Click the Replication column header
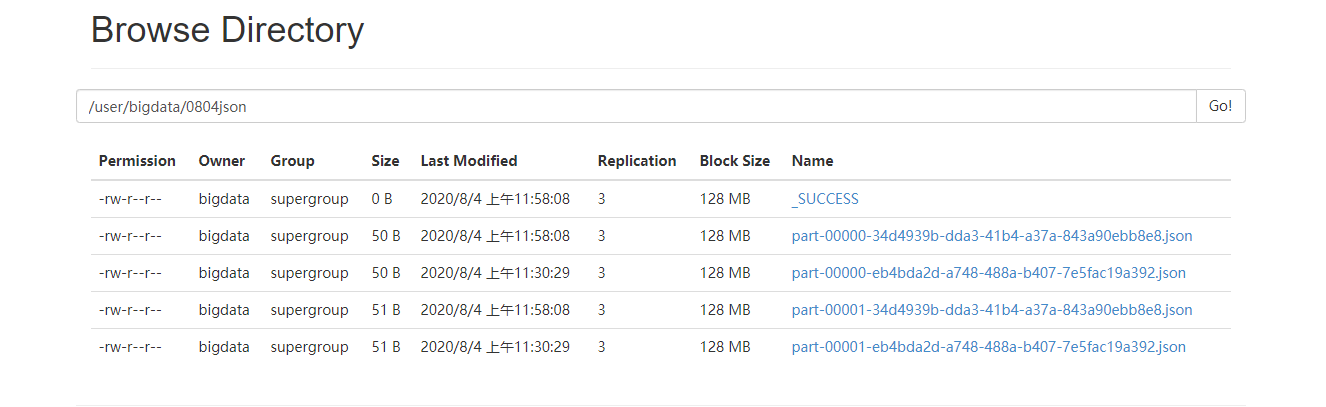Screen dimensions: 1326x407 (x=637, y=161)
